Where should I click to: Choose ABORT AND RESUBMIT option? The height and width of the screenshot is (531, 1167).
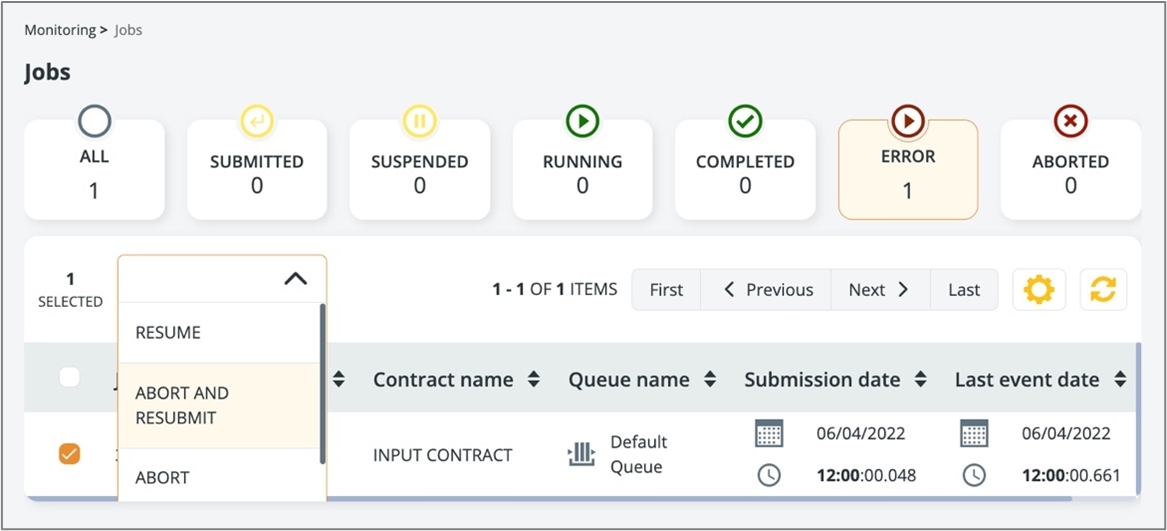(182, 405)
